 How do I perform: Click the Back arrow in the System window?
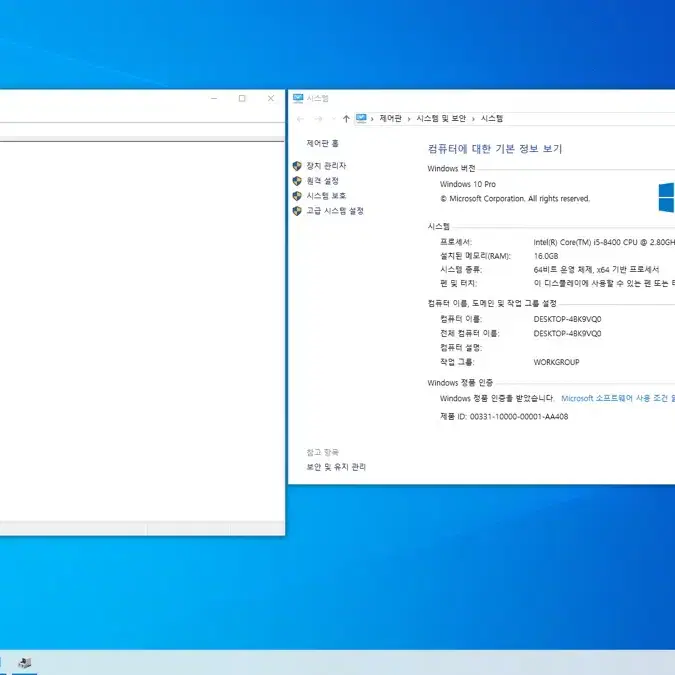(300, 119)
